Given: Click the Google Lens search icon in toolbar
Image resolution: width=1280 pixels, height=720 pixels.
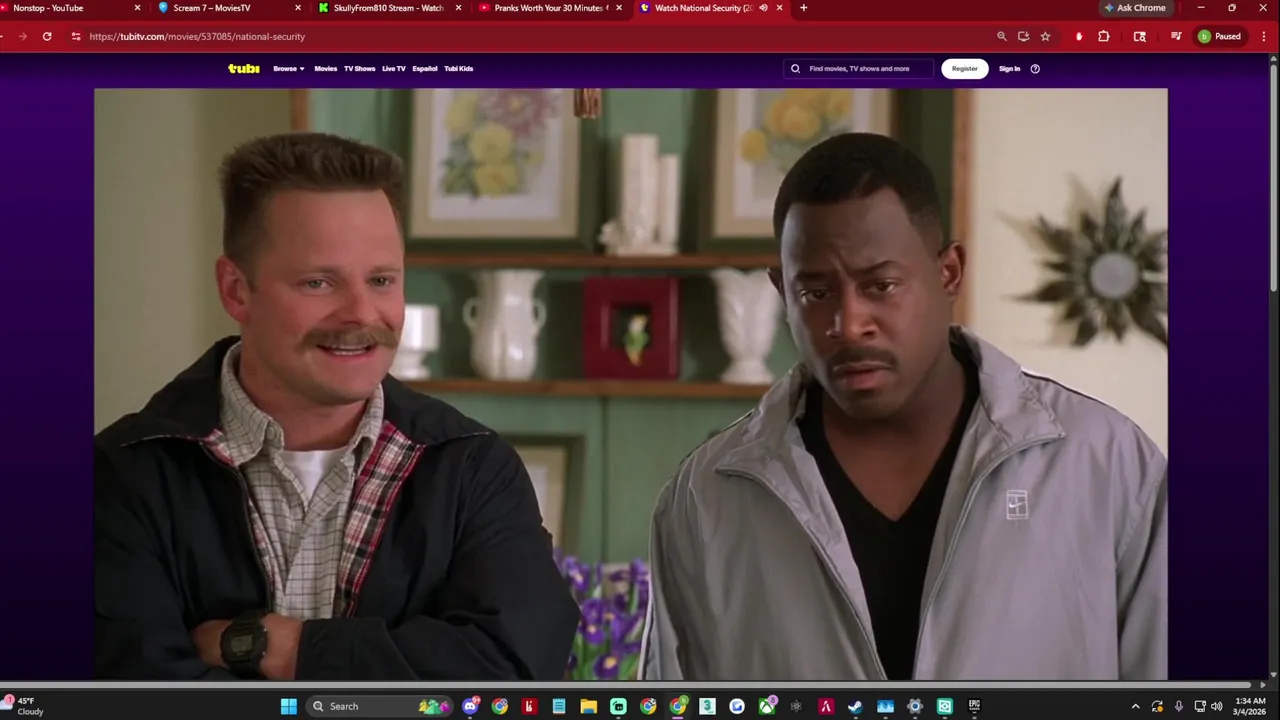Looking at the screenshot, I should (1139, 36).
